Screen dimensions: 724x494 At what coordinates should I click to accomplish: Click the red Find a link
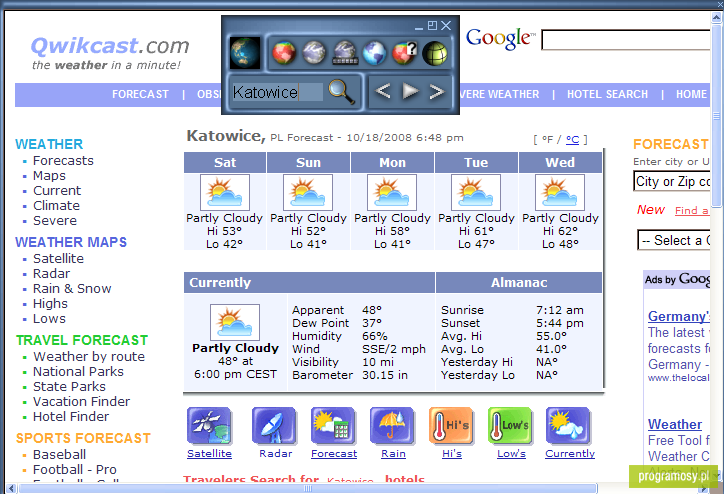(x=692, y=211)
